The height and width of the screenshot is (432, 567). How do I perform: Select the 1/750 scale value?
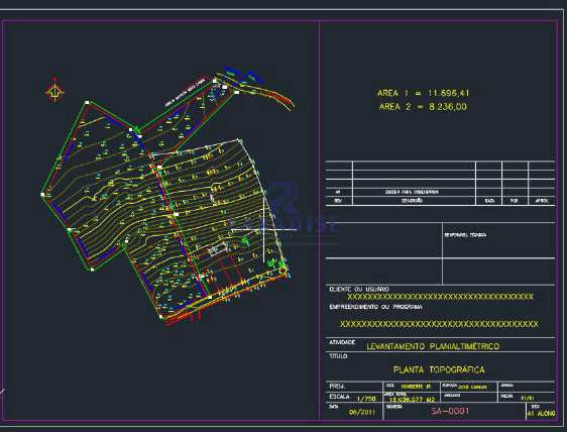[x=366, y=399]
